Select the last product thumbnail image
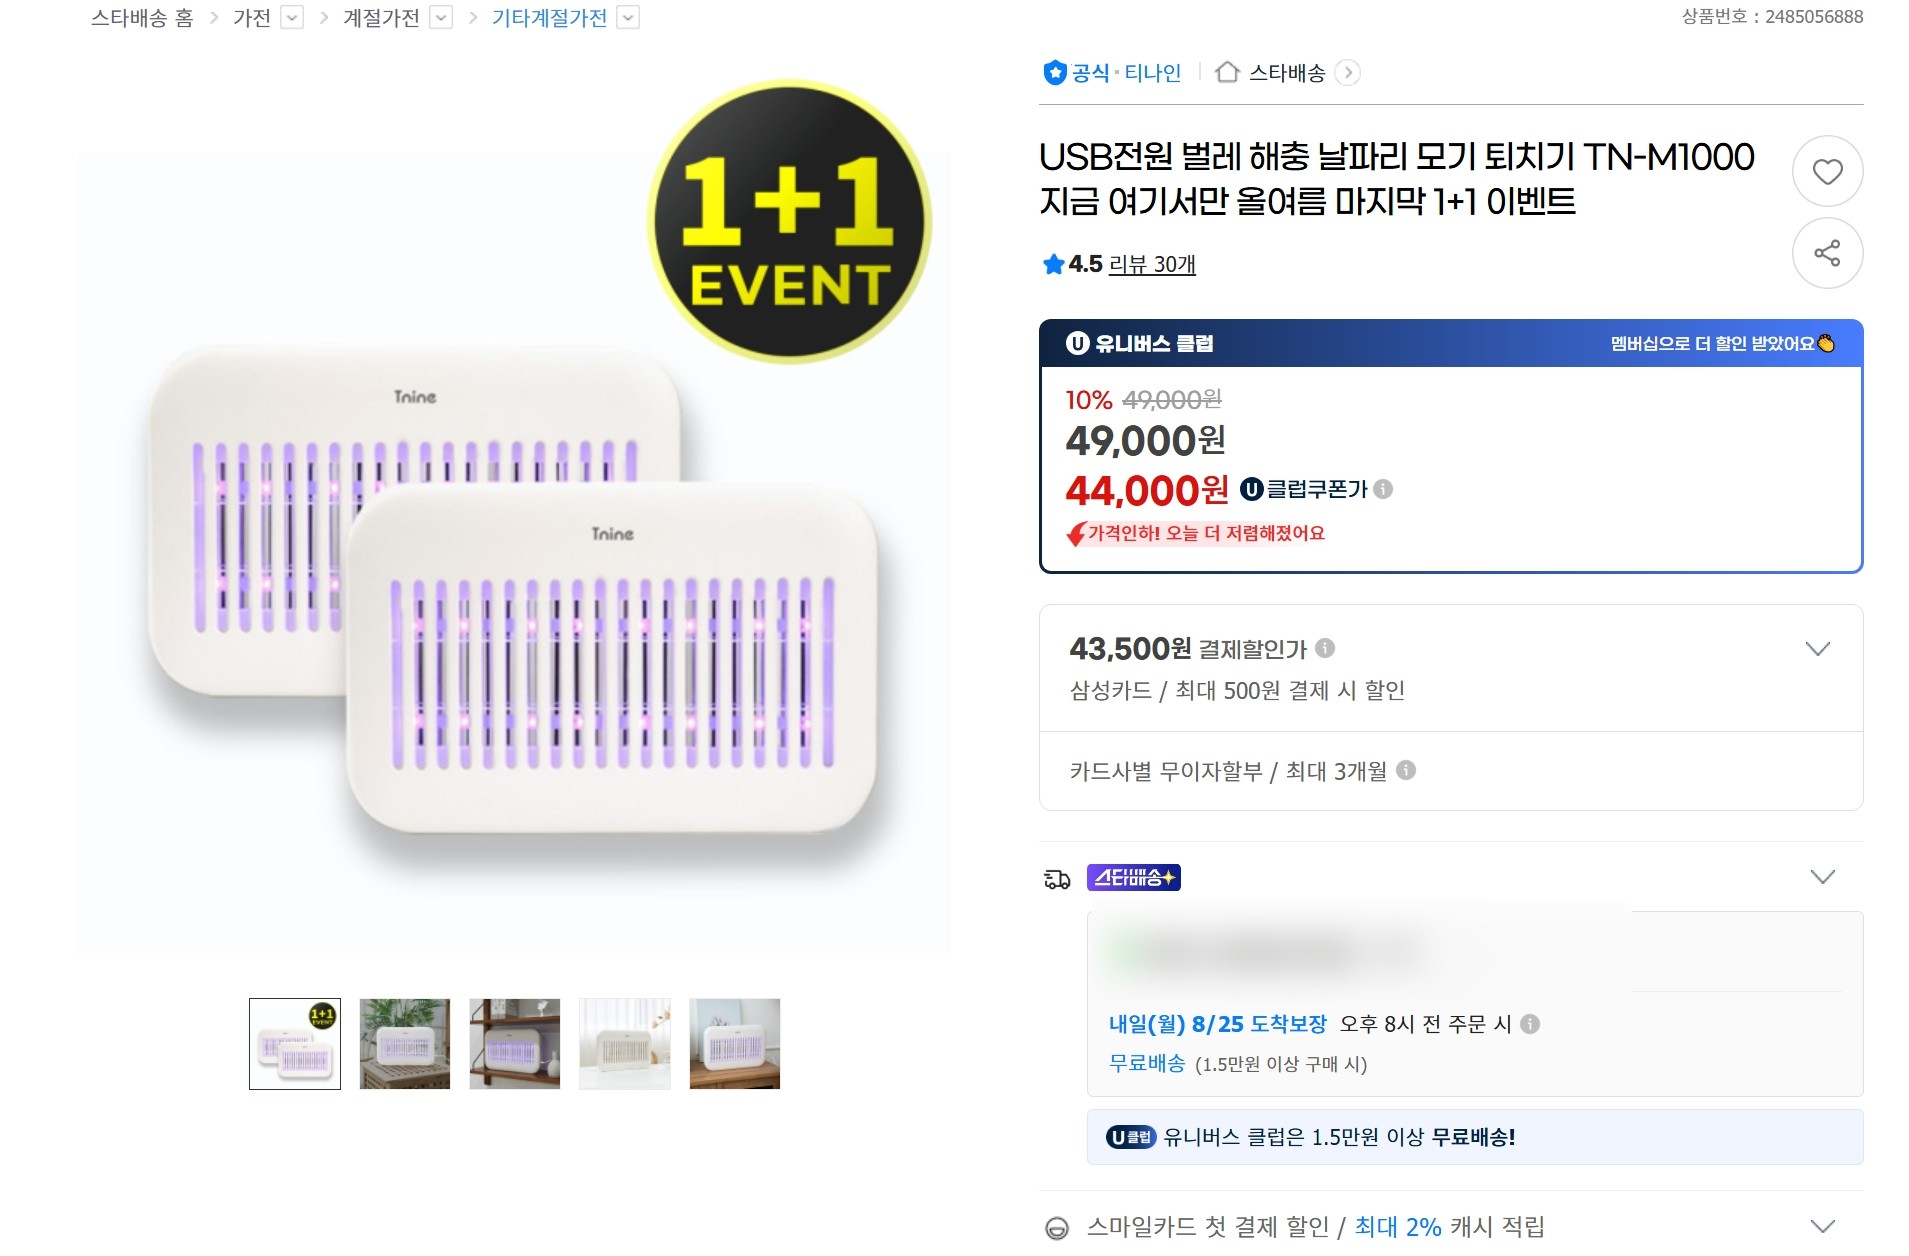 coord(735,1044)
